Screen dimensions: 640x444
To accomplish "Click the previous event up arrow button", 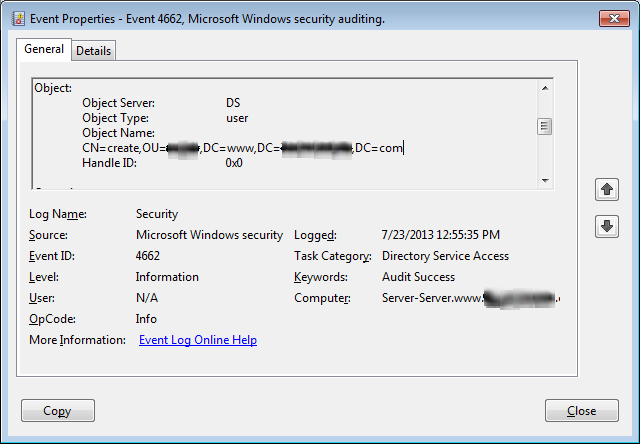I will click(606, 189).
